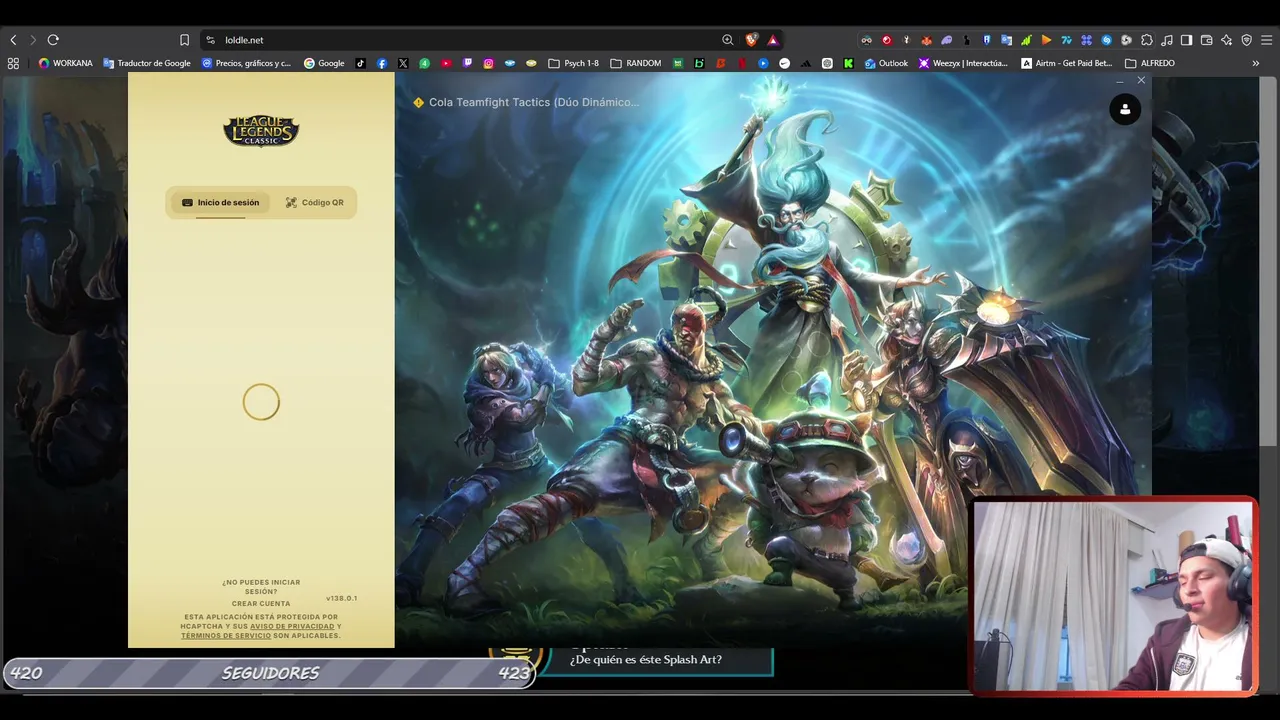Screen dimensions: 1280x720
Task: Open the browser main menu
Action: coord(1266,40)
